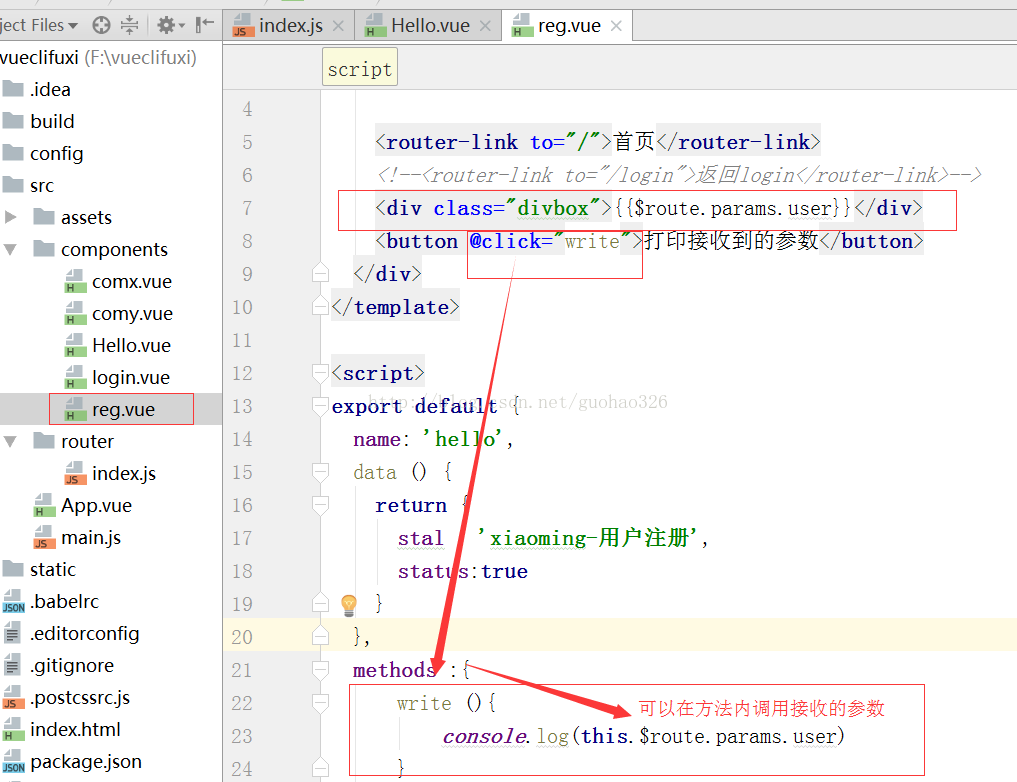
Task: Click the divbox class attribute on line 7
Action: point(522,208)
